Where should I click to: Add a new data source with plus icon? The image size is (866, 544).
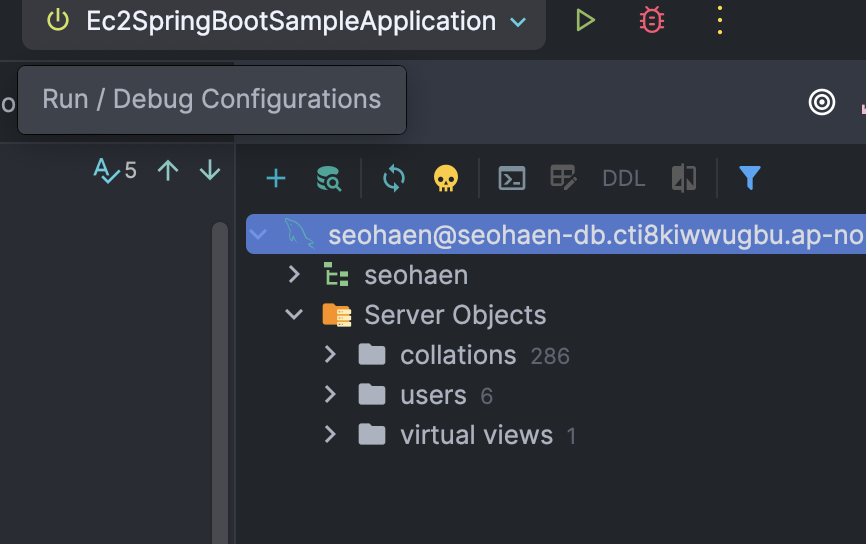[276, 178]
